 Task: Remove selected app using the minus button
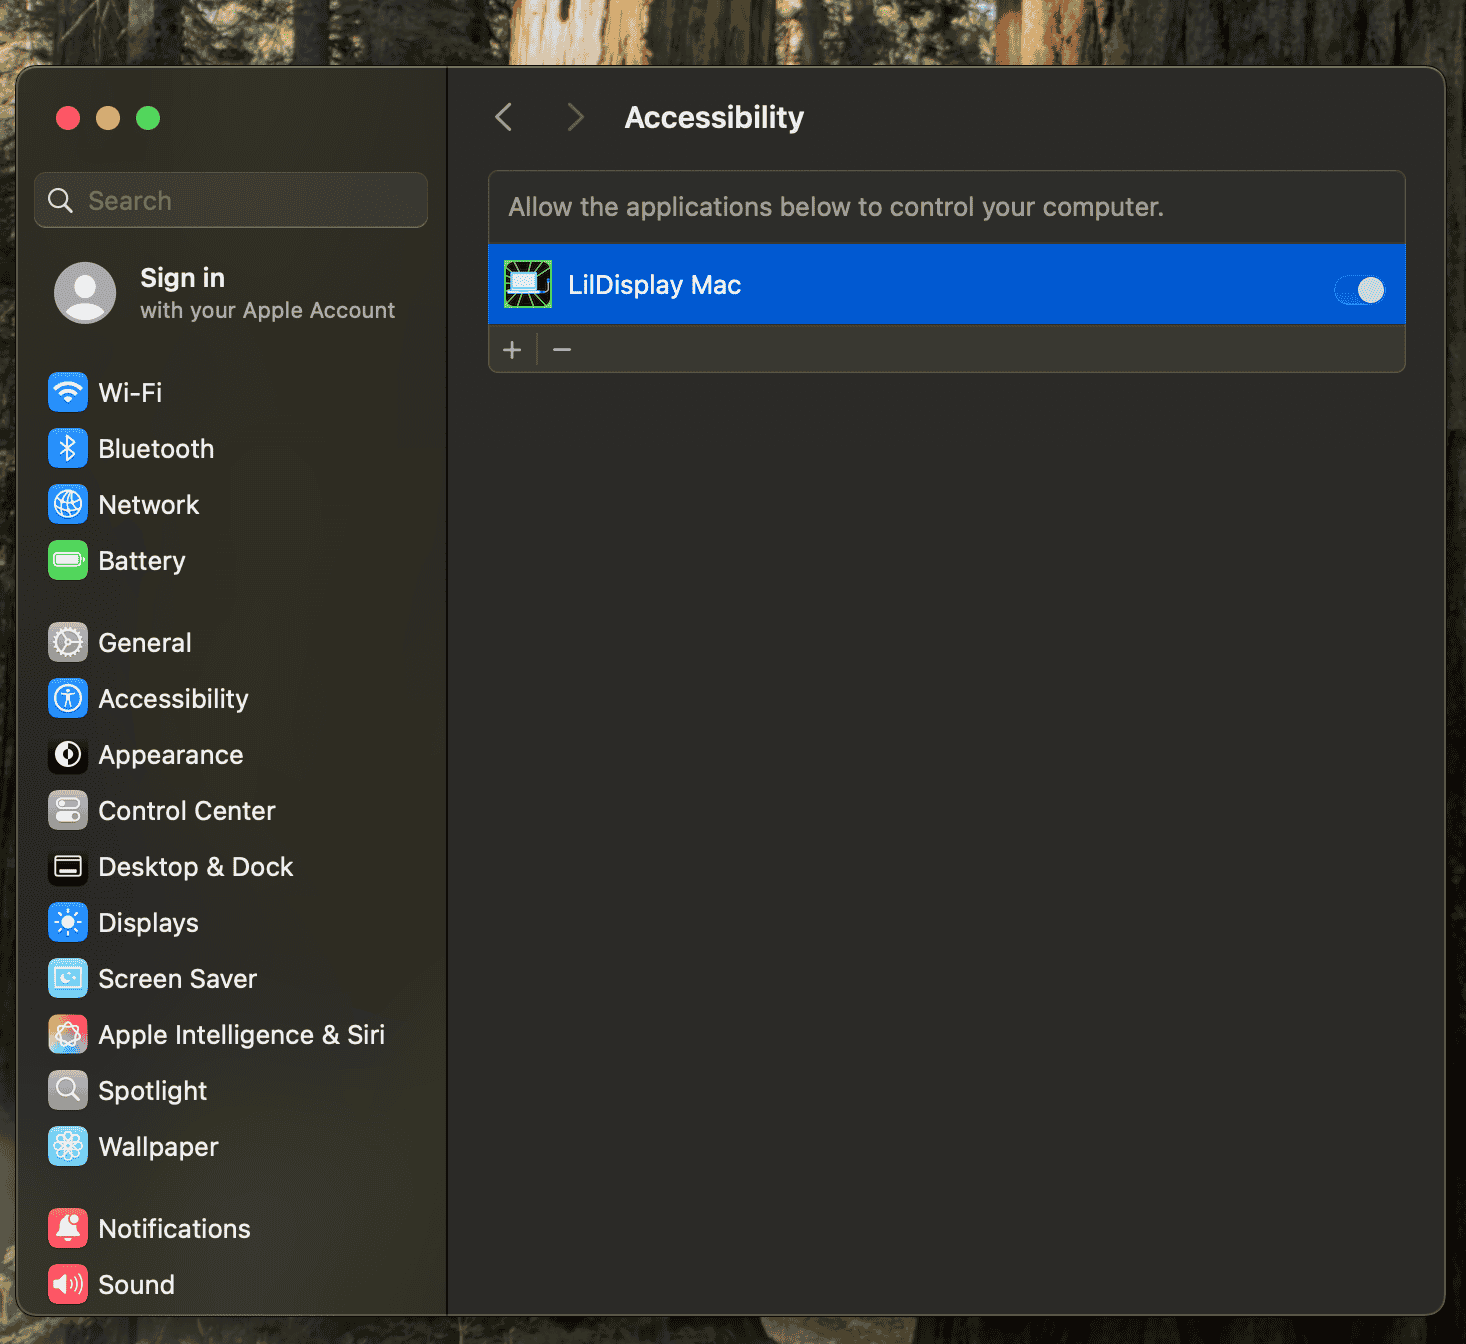561,349
